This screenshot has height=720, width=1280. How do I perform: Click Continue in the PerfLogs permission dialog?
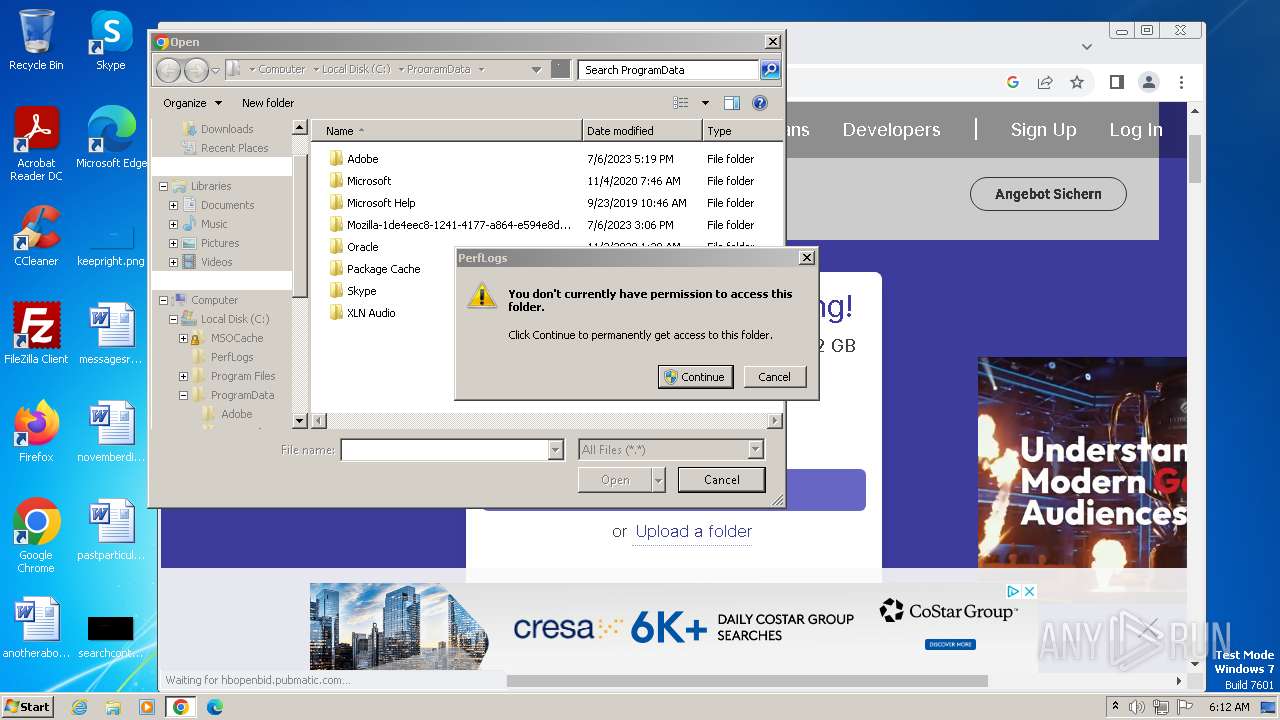(x=695, y=377)
